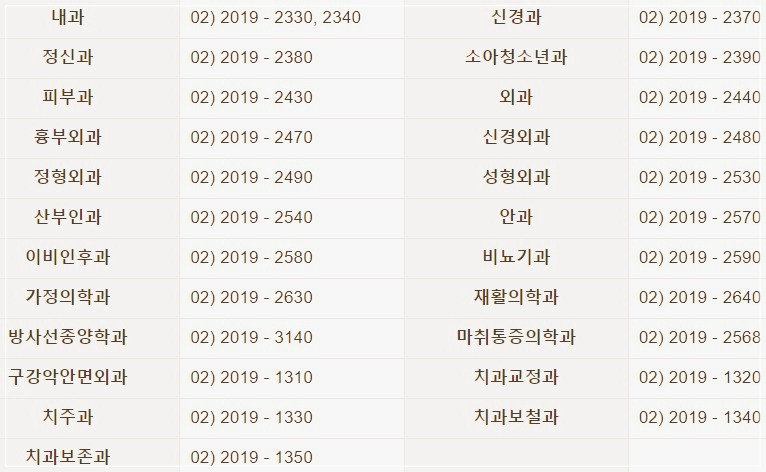Select the 재활의학과 department cell
Viewport: 766px width, 472px height.
pyautogui.click(x=516, y=297)
